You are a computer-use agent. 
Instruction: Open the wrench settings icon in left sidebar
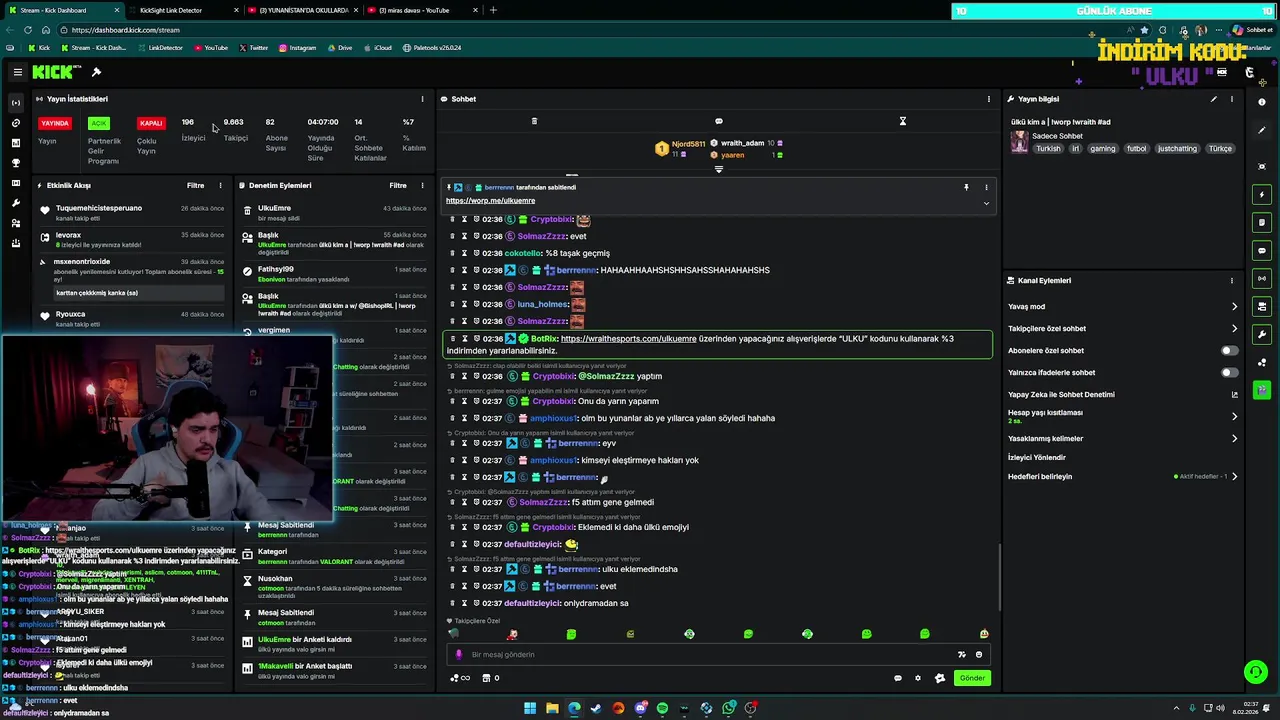(x=15, y=203)
